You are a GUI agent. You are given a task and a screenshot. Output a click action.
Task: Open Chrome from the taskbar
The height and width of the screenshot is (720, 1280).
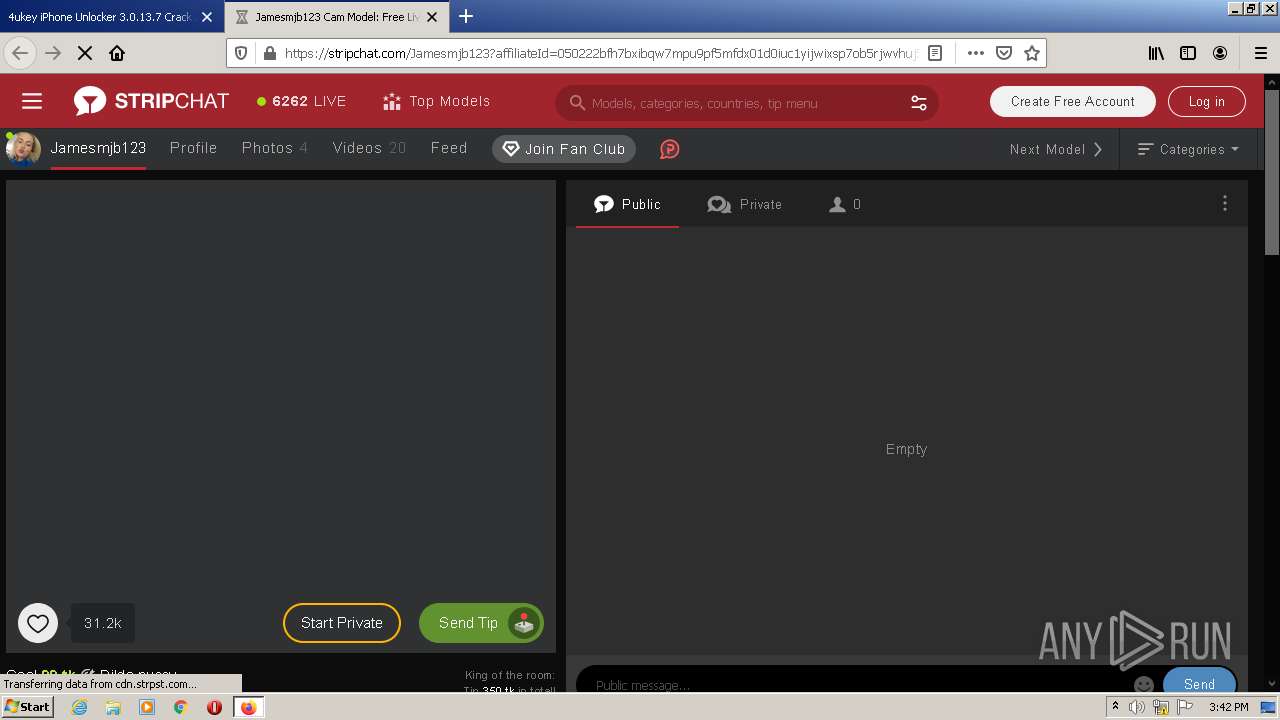coord(181,707)
